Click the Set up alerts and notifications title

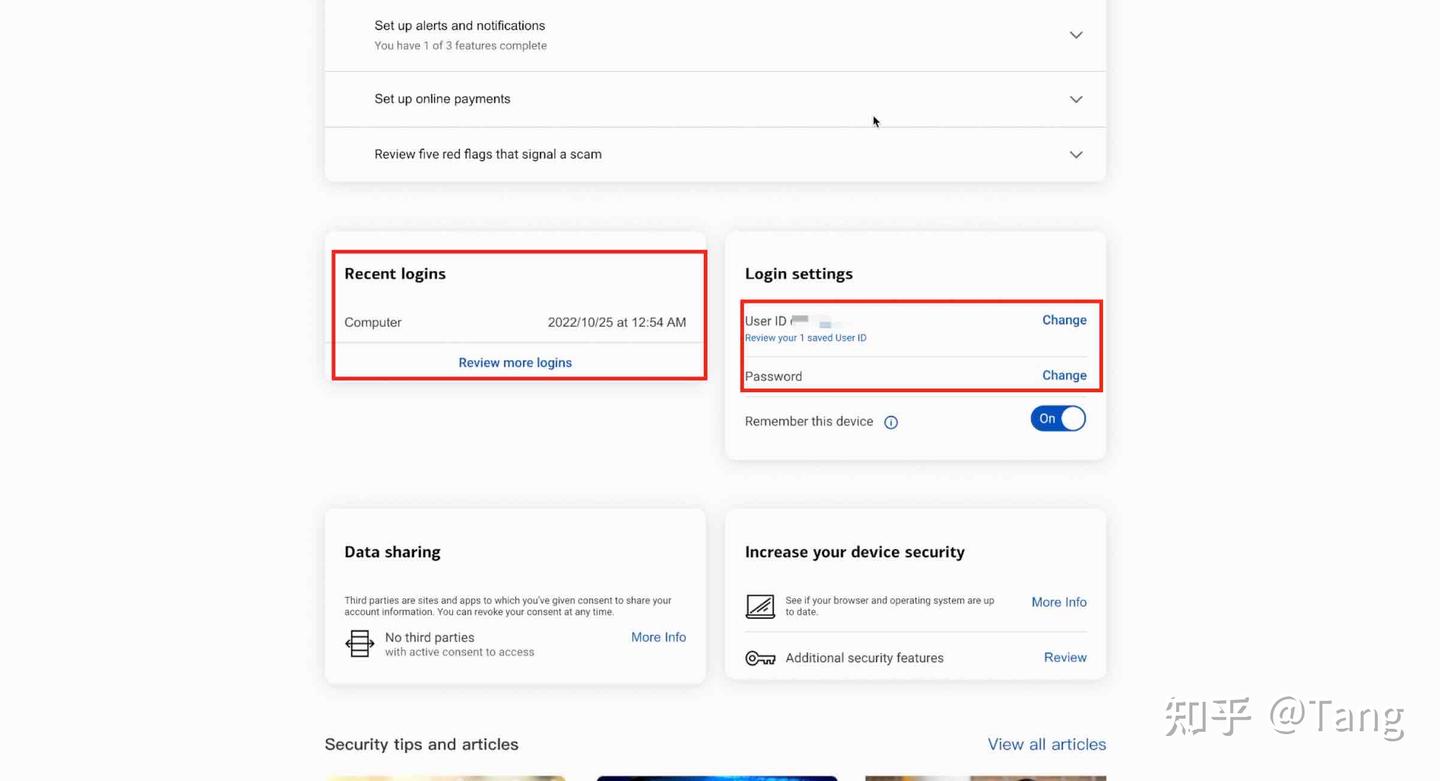coord(459,26)
